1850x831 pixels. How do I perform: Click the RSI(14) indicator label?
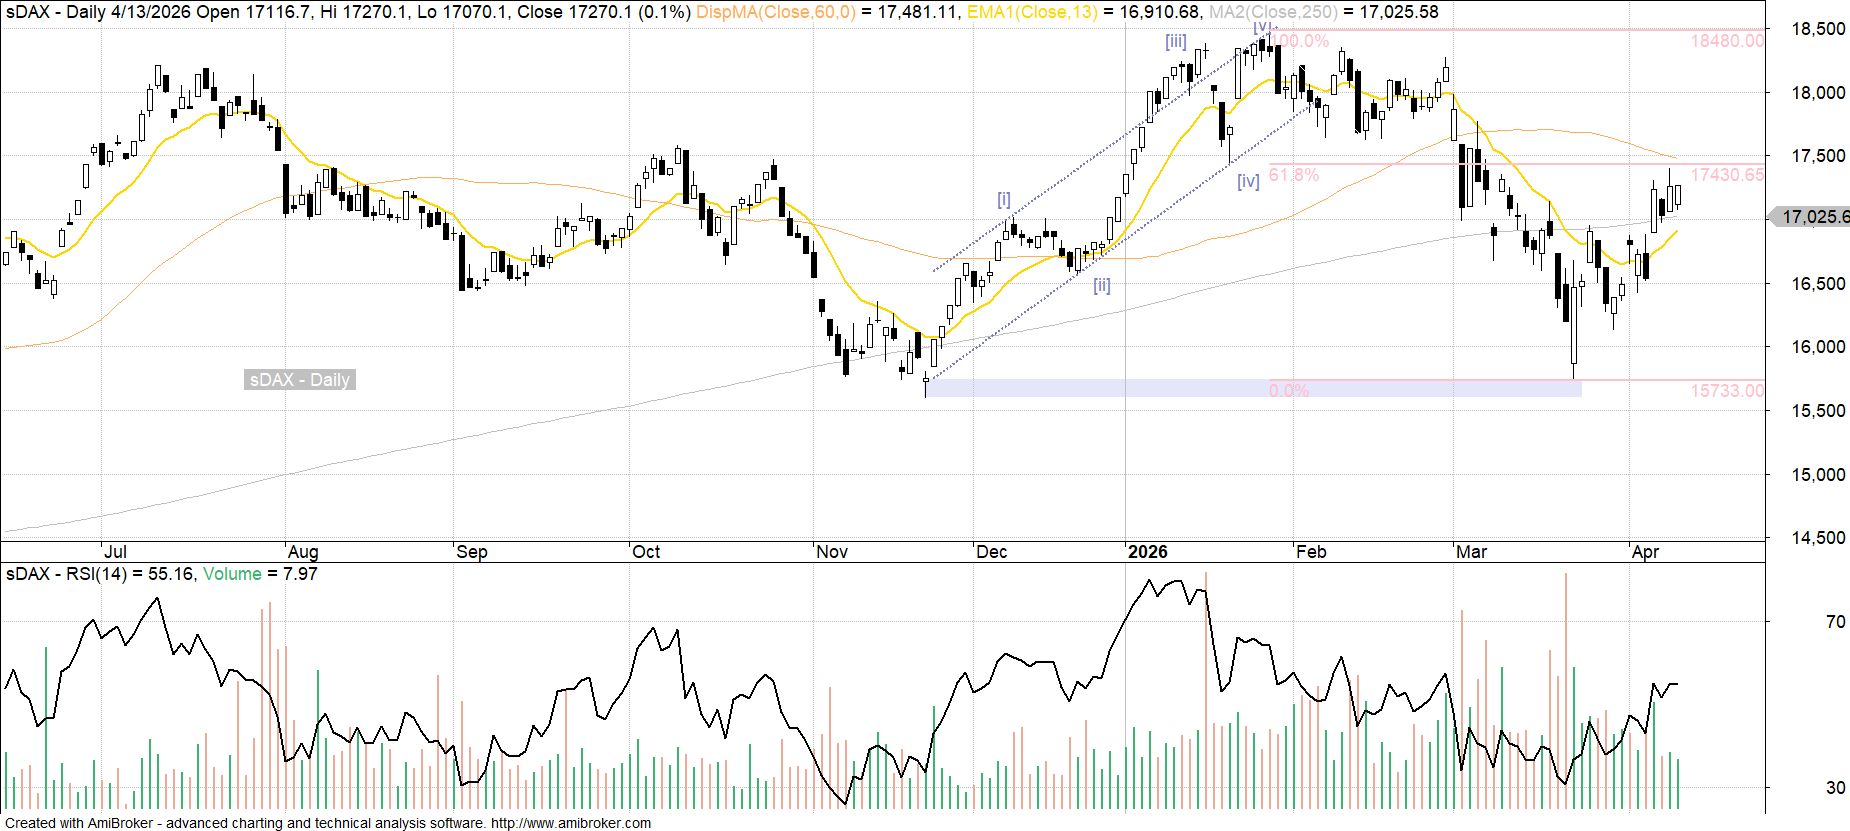click(96, 574)
